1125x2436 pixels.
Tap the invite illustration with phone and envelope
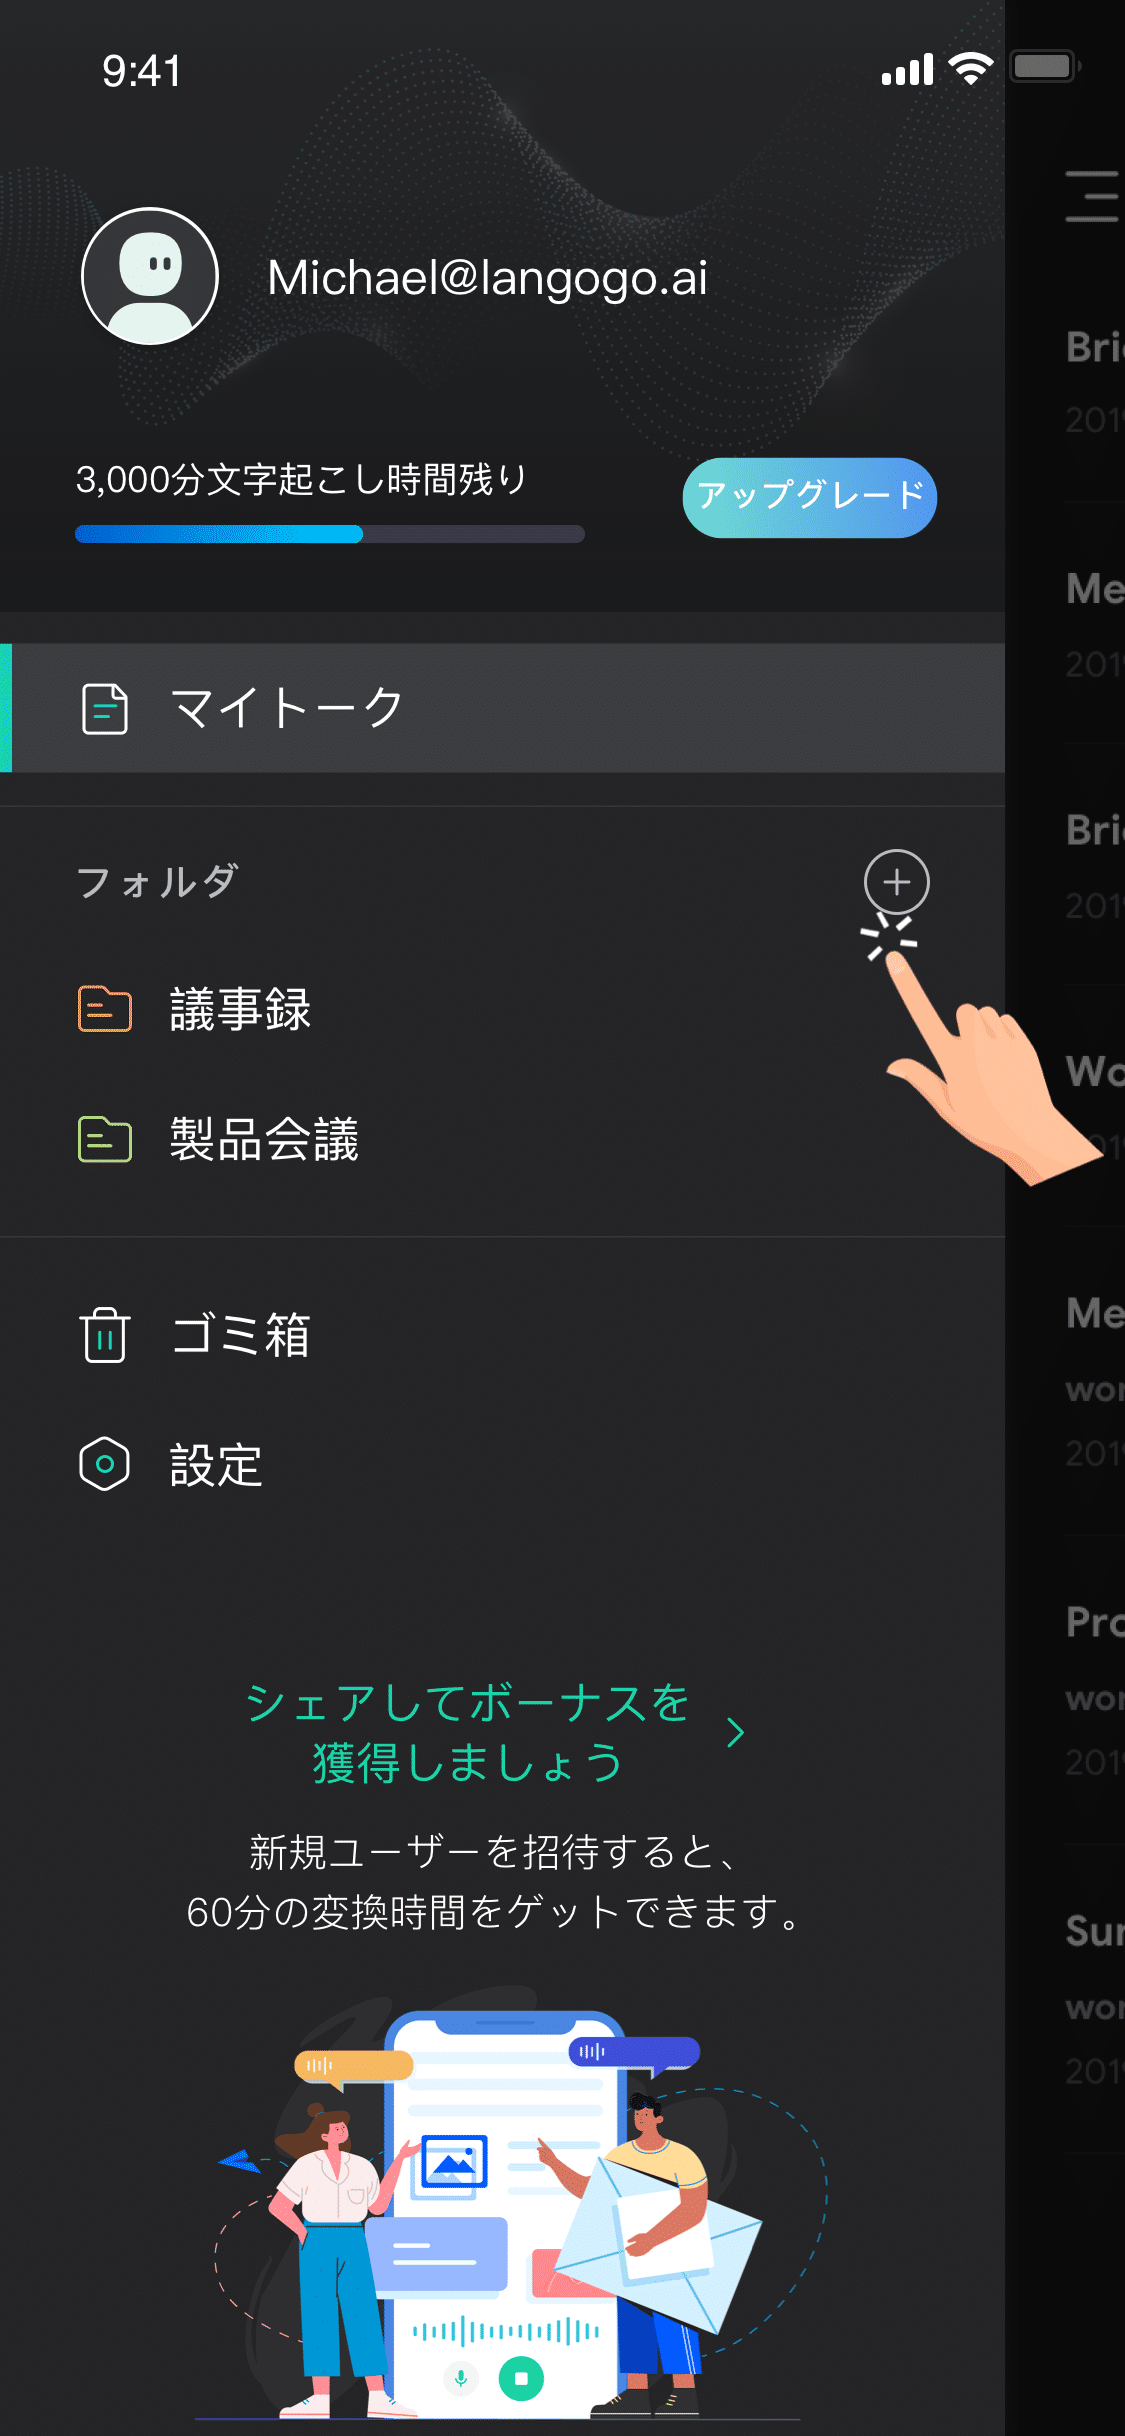point(510,2210)
